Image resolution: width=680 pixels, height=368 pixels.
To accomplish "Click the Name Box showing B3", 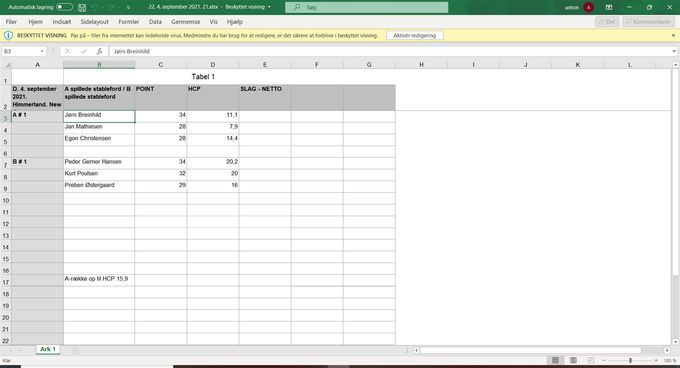I will click(x=20, y=51).
